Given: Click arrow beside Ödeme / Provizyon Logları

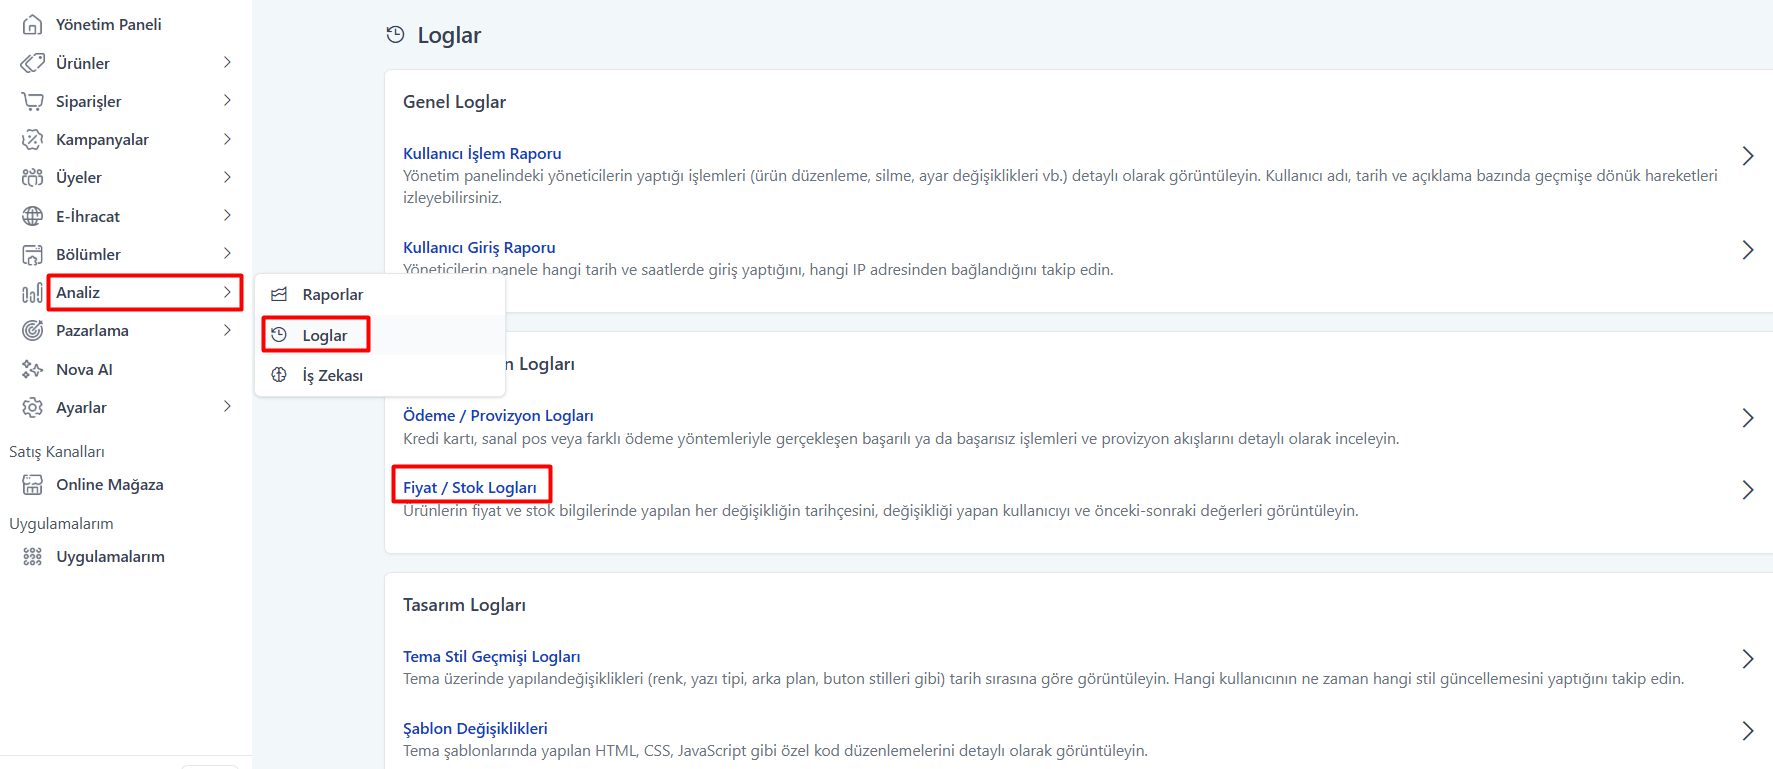Looking at the screenshot, I should pyautogui.click(x=1747, y=418).
